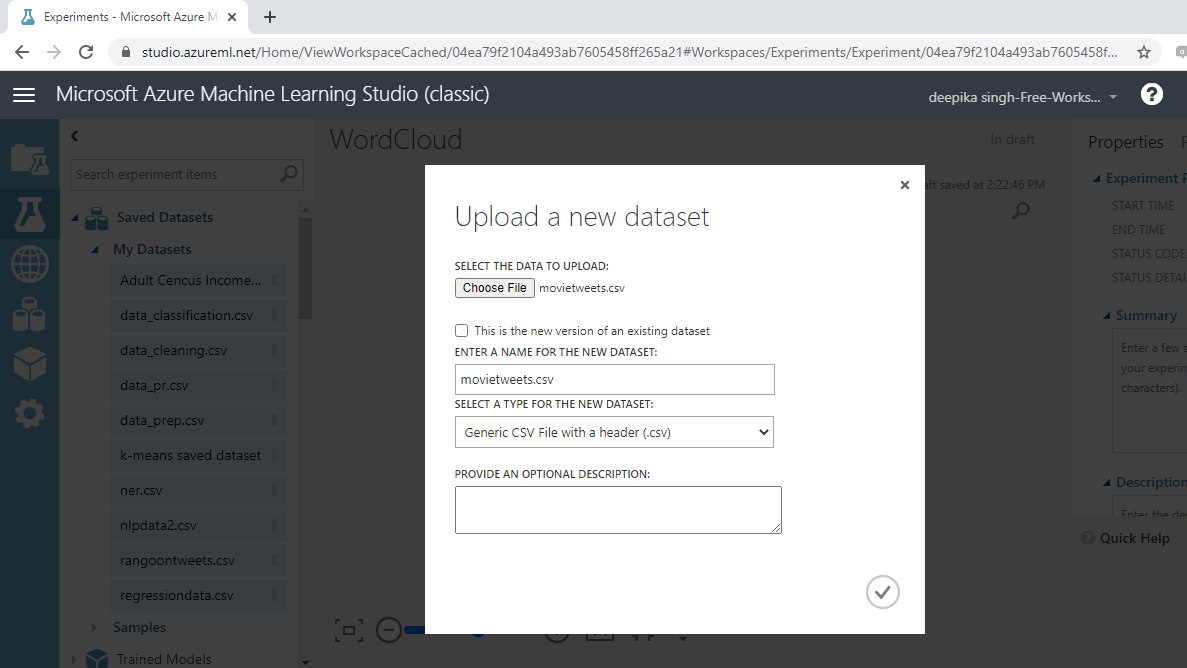Image resolution: width=1187 pixels, height=668 pixels.
Task: Expand the Samples tree node
Action: click(94, 627)
